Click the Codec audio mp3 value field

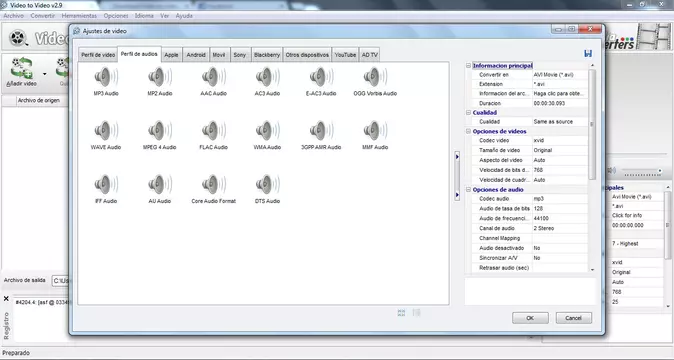pos(560,199)
